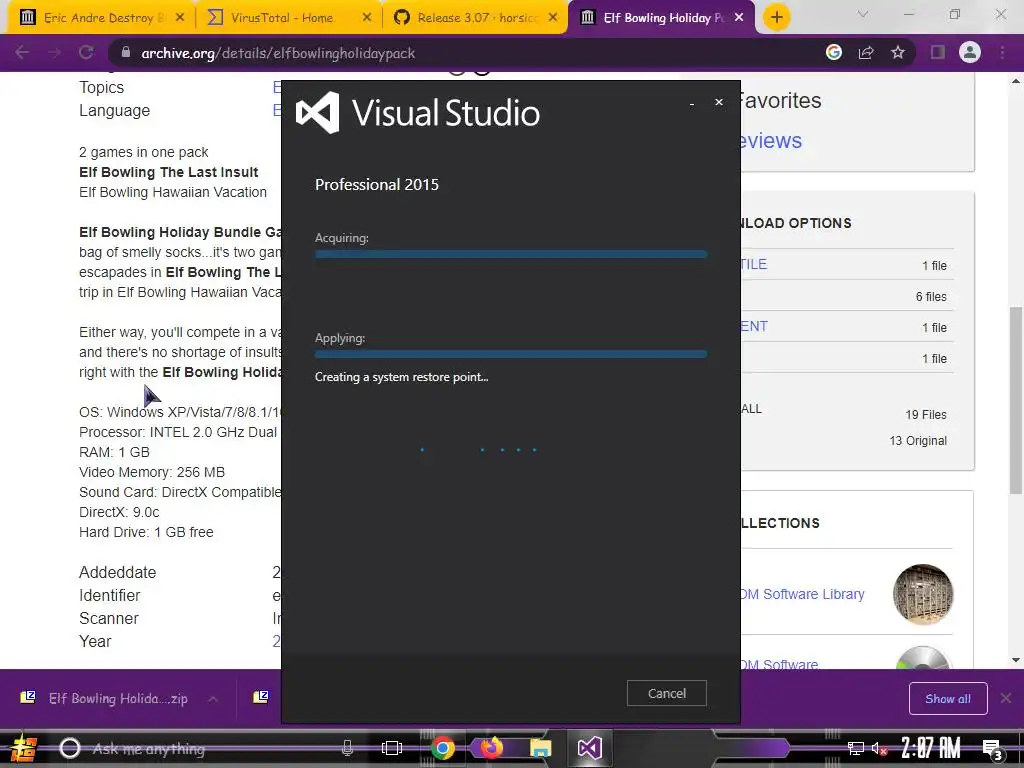Open Firefox from the taskbar
This screenshot has height=768, width=1024.
(x=492, y=748)
